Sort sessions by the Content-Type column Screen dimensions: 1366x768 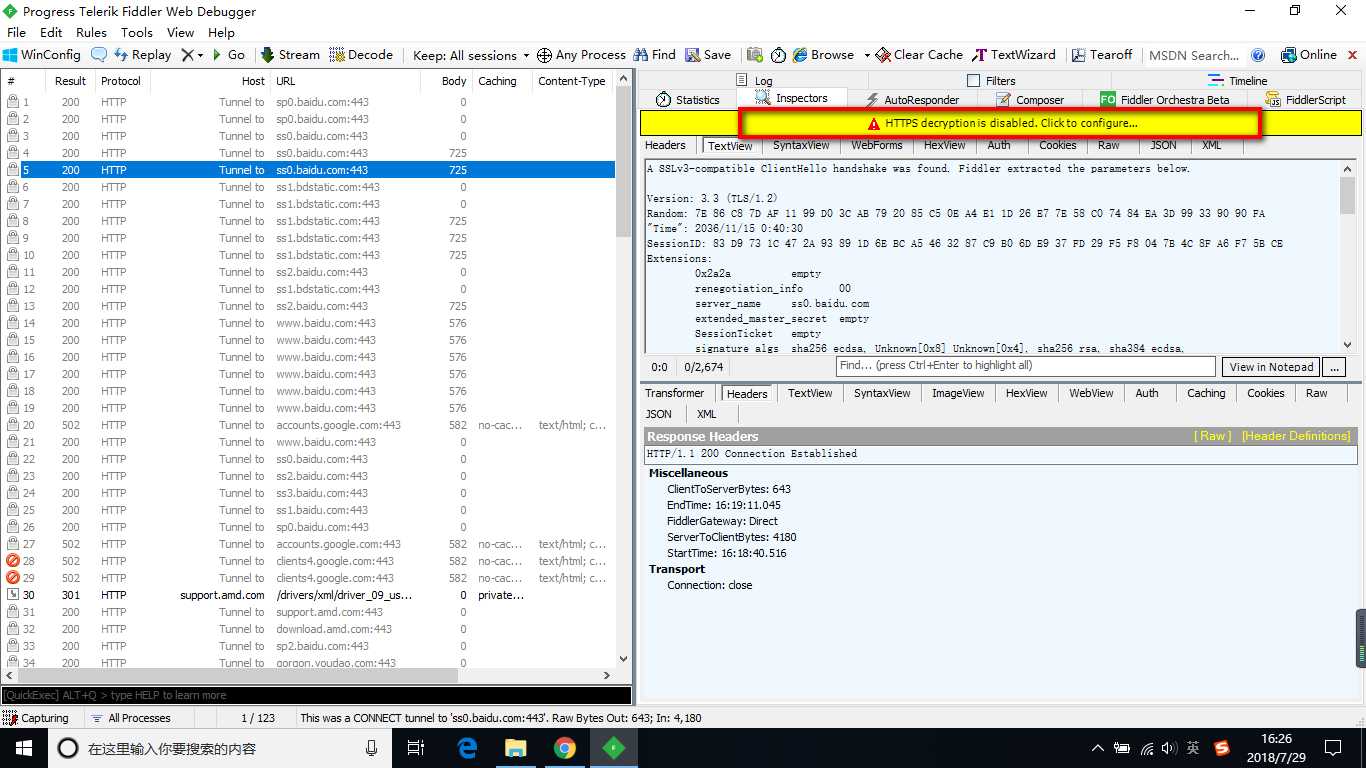coord(572,81)
